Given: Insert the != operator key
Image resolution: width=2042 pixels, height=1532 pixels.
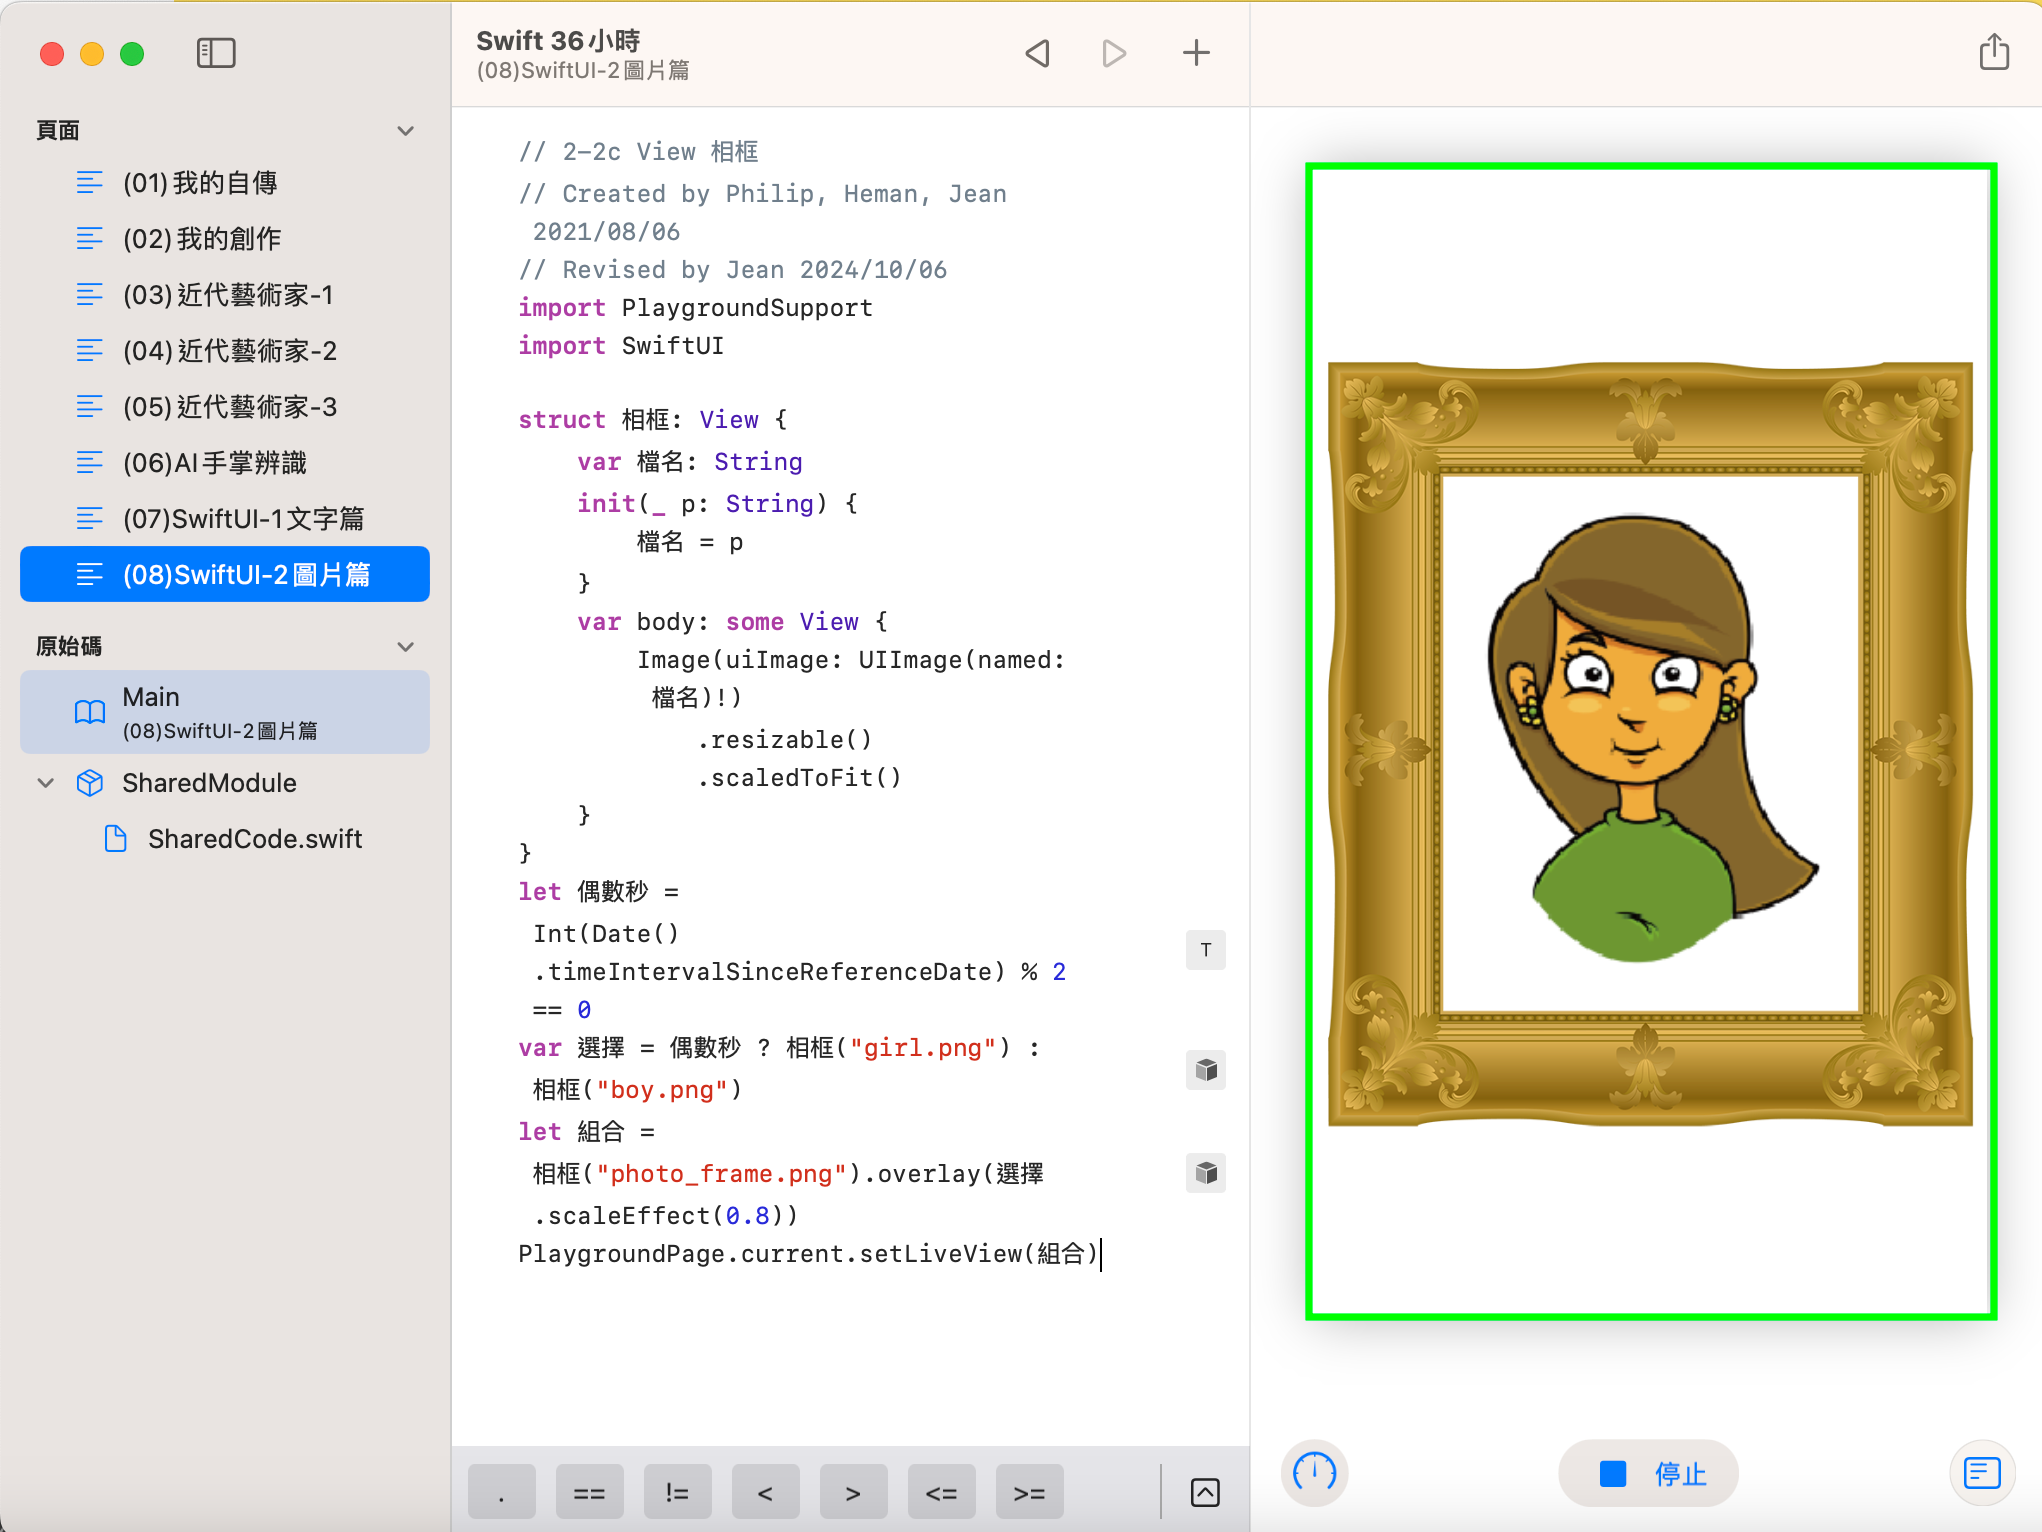Looking at the screenshot, I should 677,1493.
